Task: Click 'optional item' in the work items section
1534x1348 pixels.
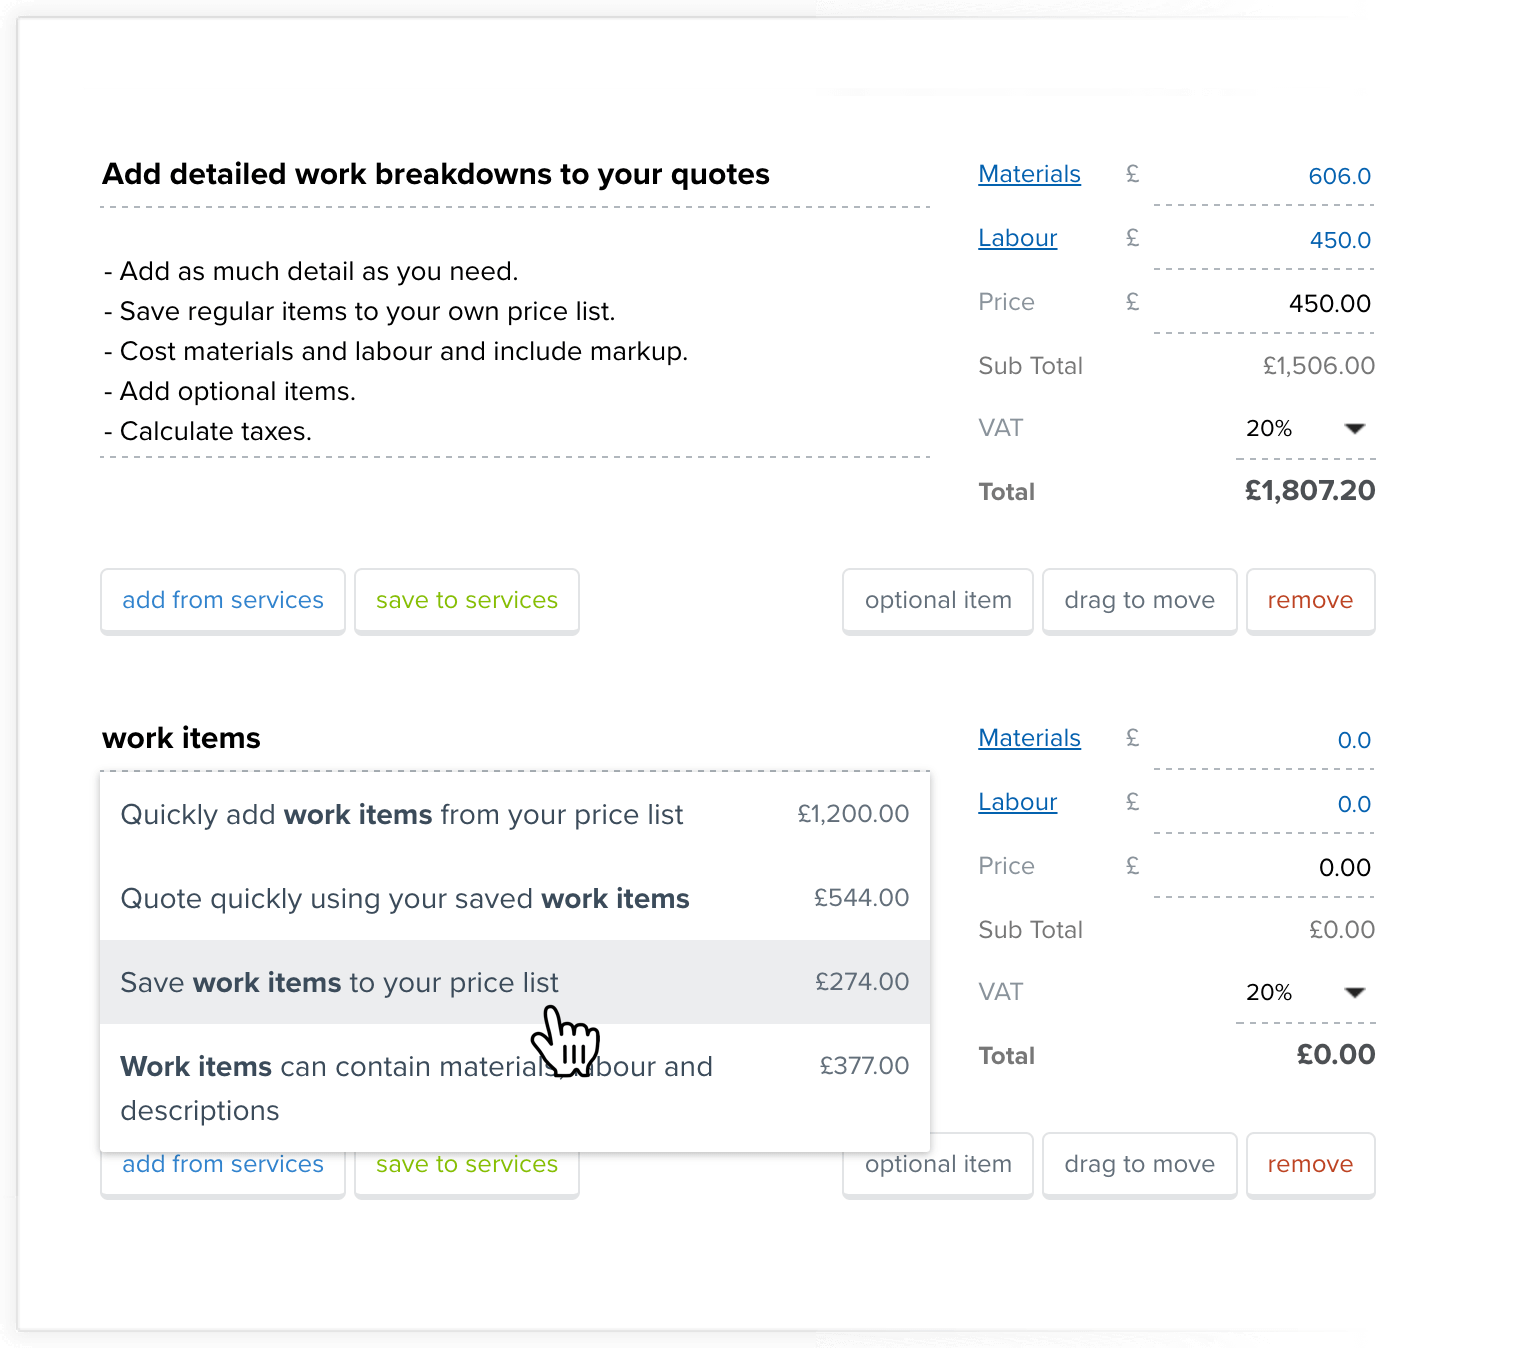Action: (x=937, y=1164)
